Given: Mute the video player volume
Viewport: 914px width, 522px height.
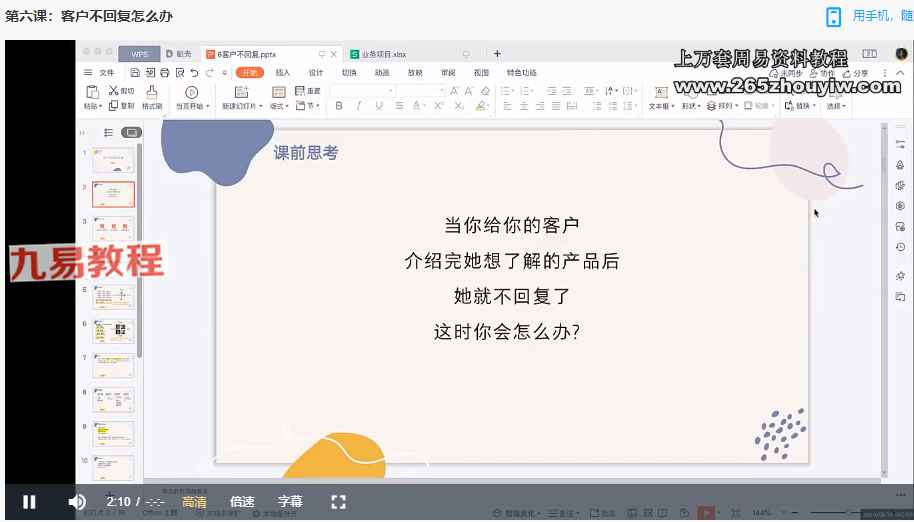Looking at the screenshot, I should [x=77, y=502].
